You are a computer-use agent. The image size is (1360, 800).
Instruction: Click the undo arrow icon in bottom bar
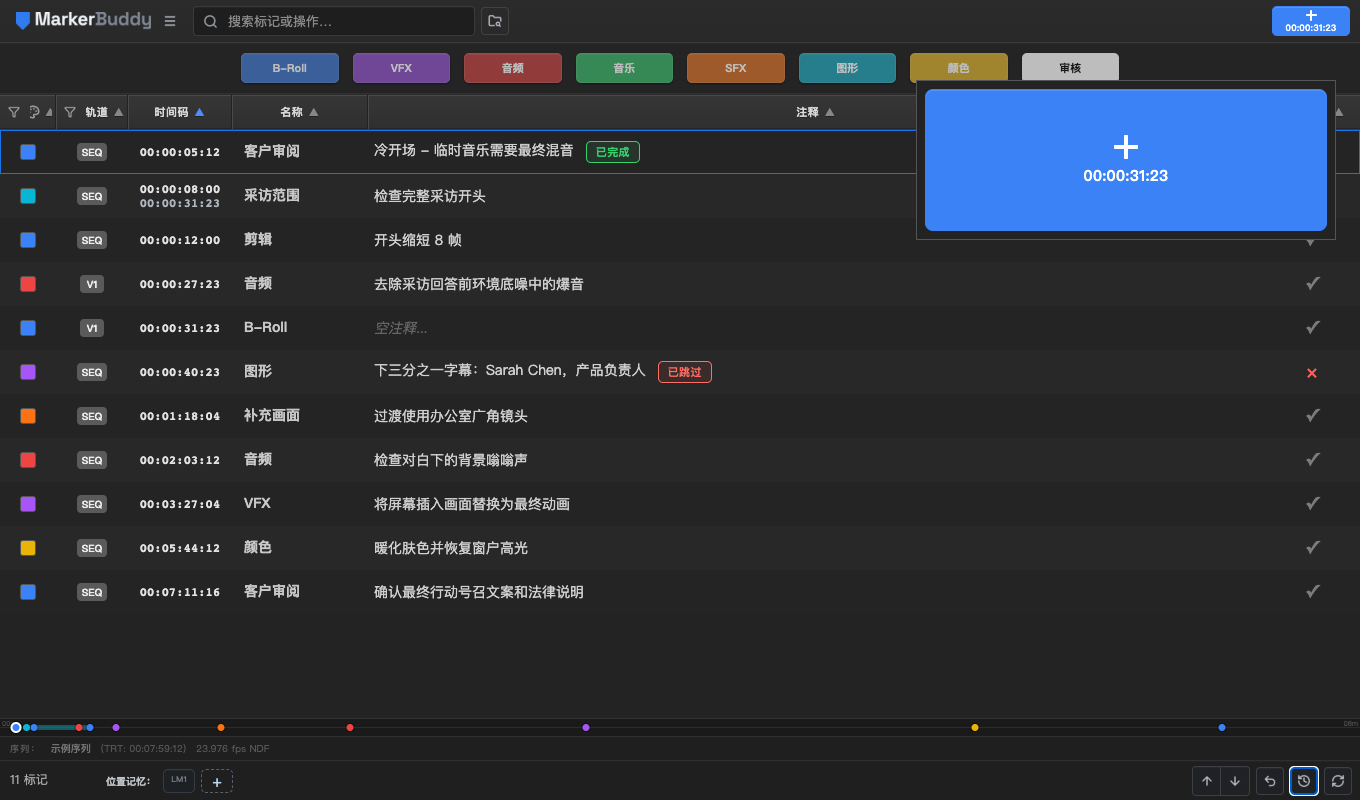1270,781
